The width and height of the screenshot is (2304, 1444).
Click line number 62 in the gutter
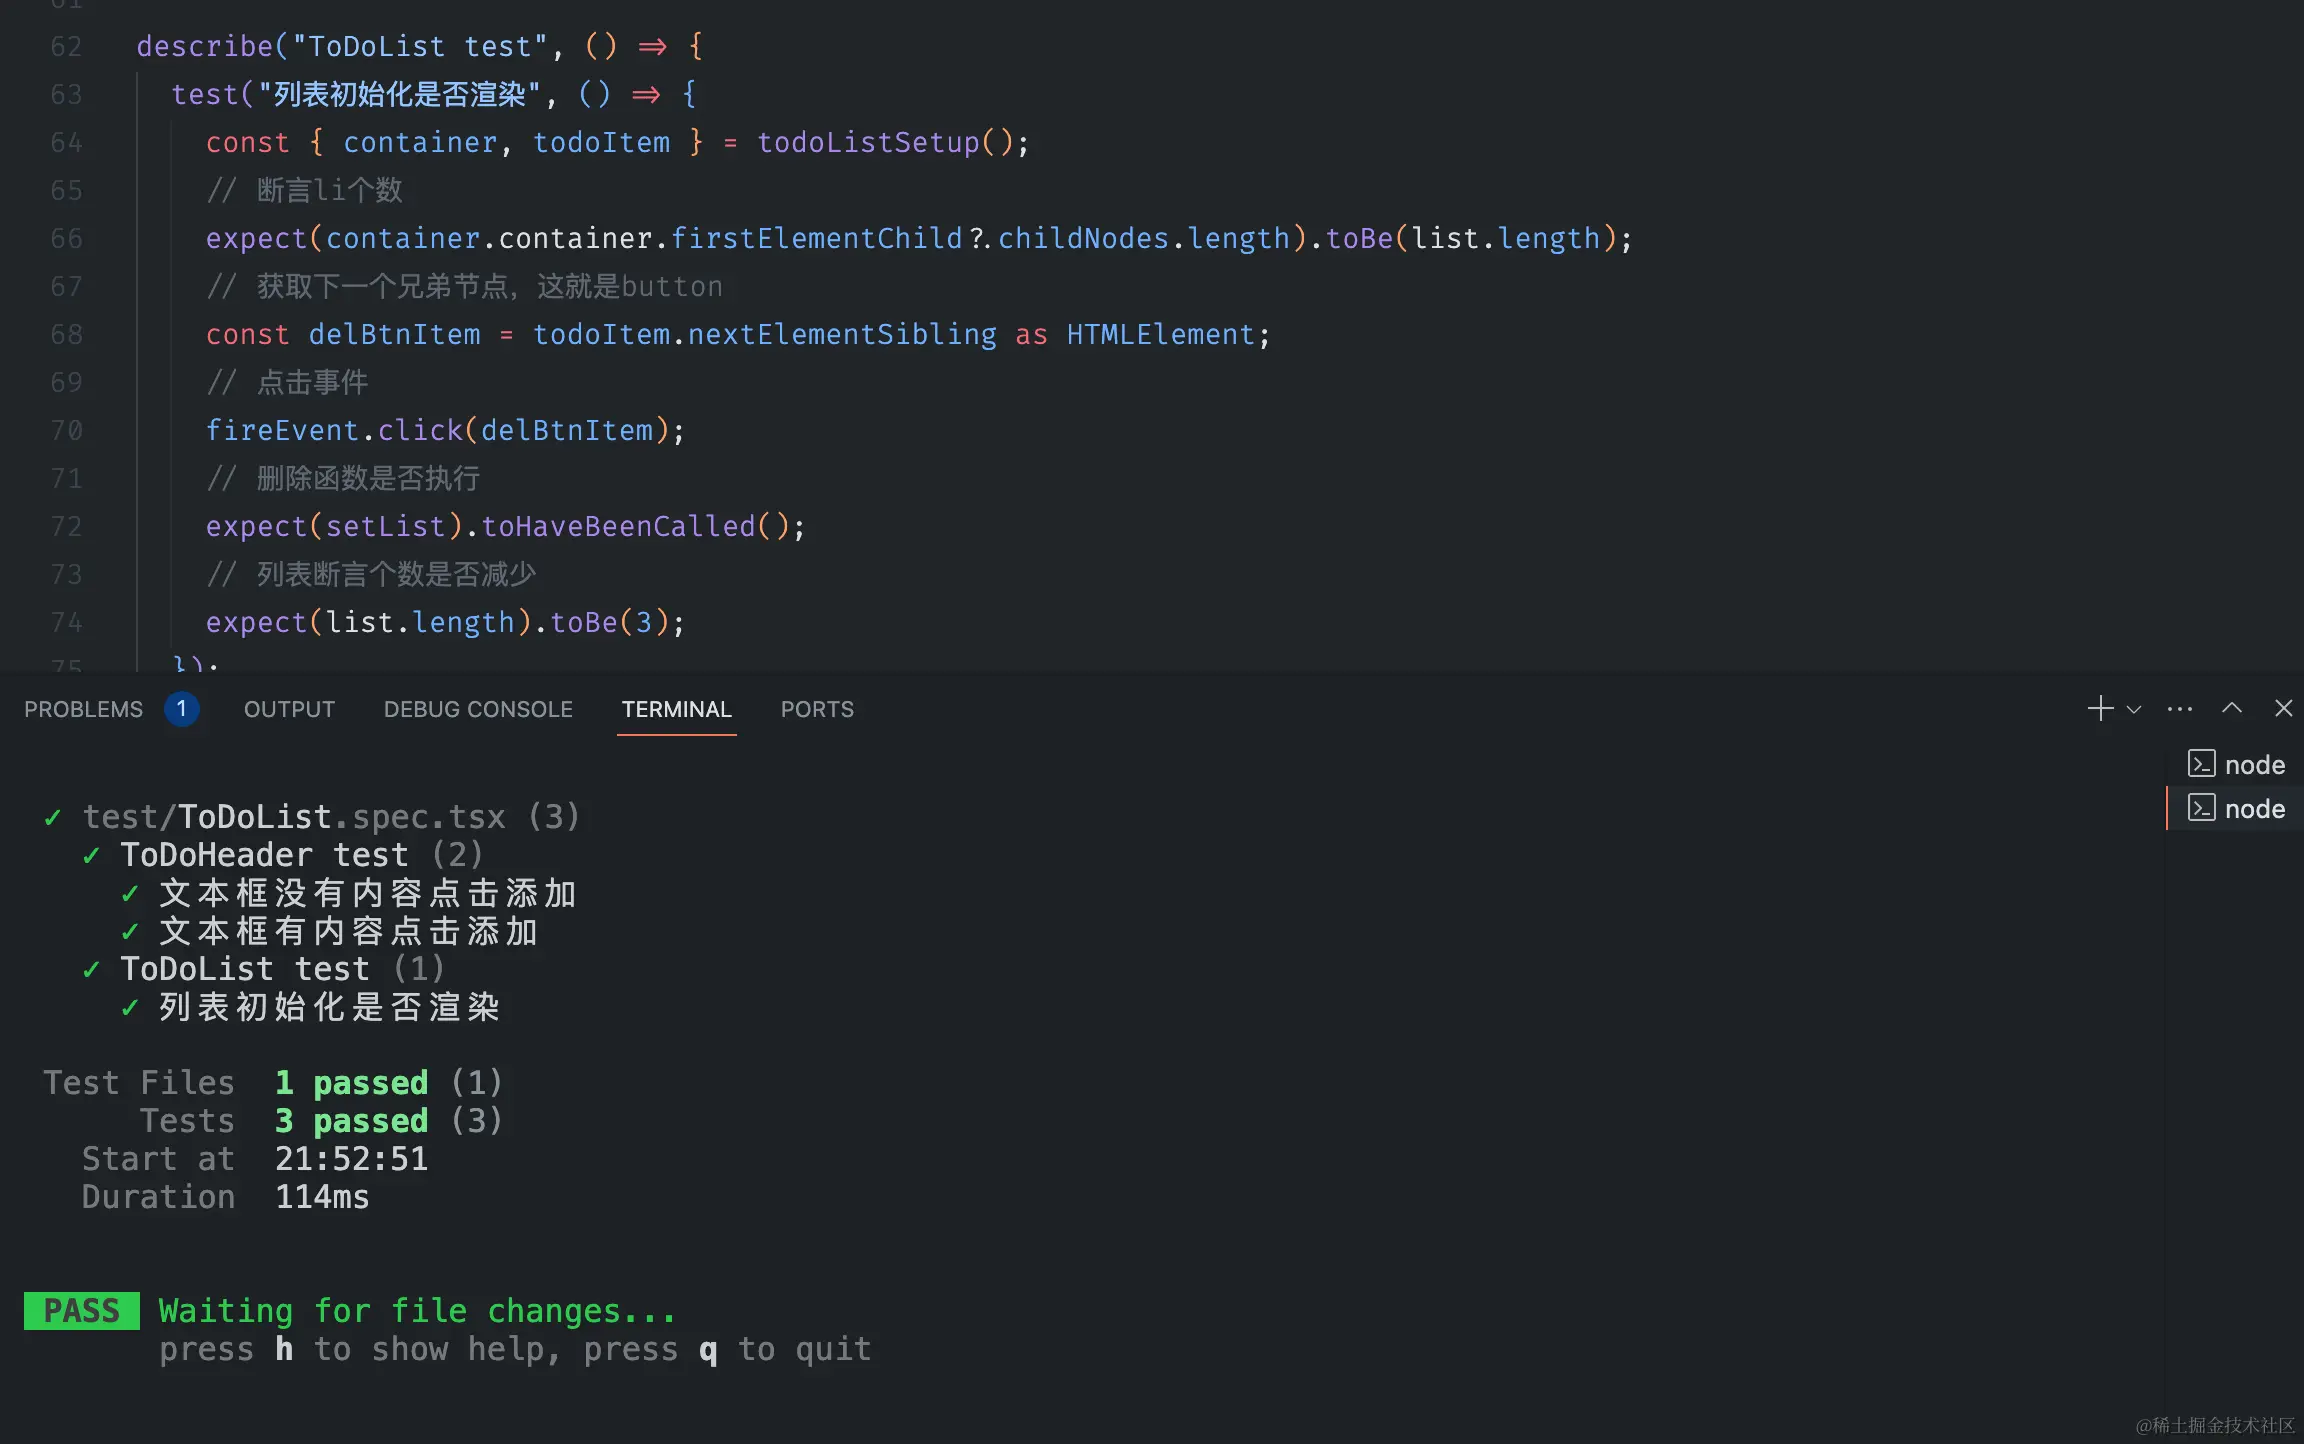pos(66,46)
